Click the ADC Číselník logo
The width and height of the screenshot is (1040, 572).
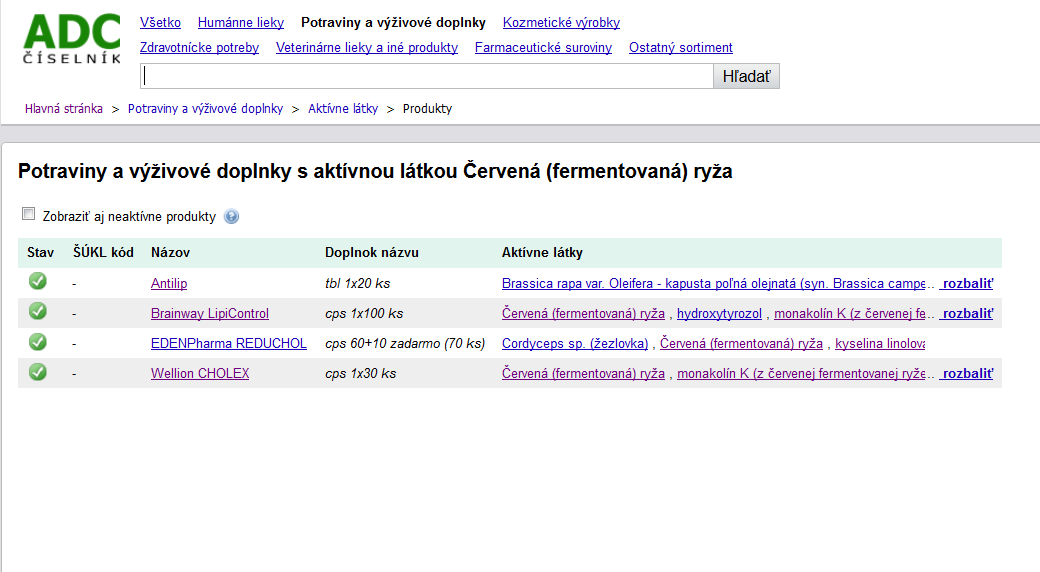pyautogui.click(x=72, y=38)
